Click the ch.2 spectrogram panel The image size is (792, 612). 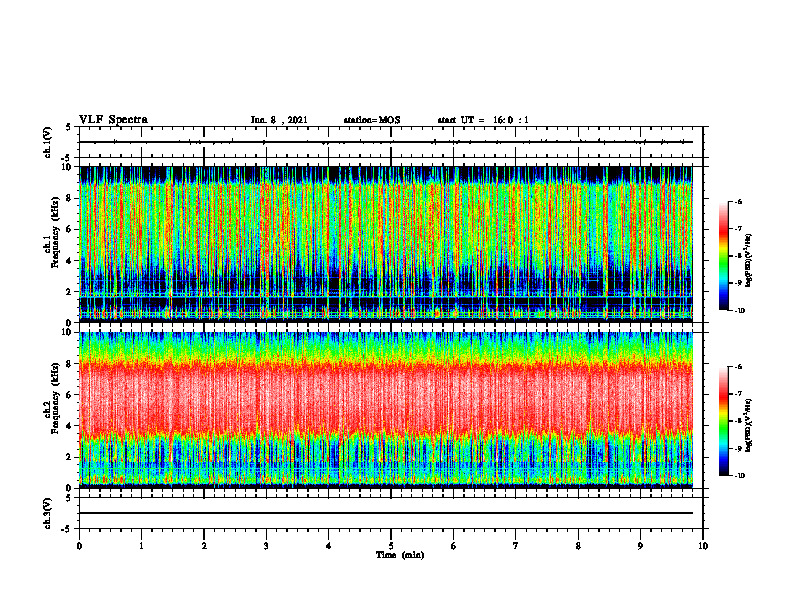click(386, 410)
